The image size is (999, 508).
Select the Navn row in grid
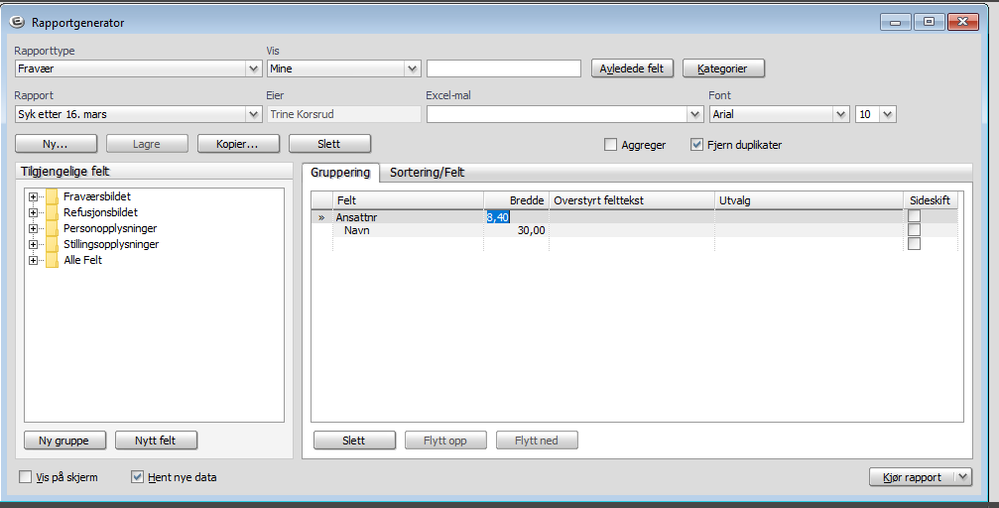click(634, 231)
